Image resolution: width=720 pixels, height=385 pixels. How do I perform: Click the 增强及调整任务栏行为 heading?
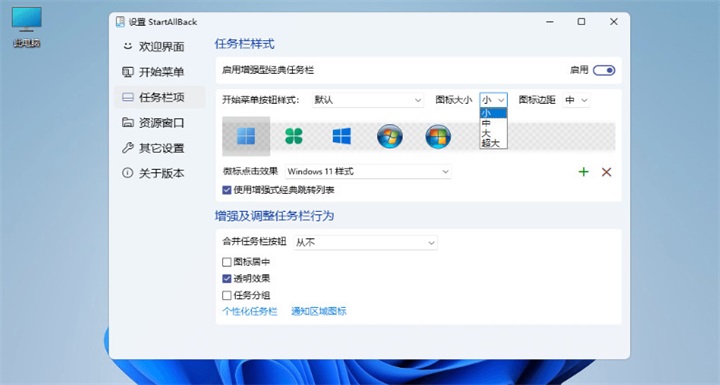tap(275, 216)
